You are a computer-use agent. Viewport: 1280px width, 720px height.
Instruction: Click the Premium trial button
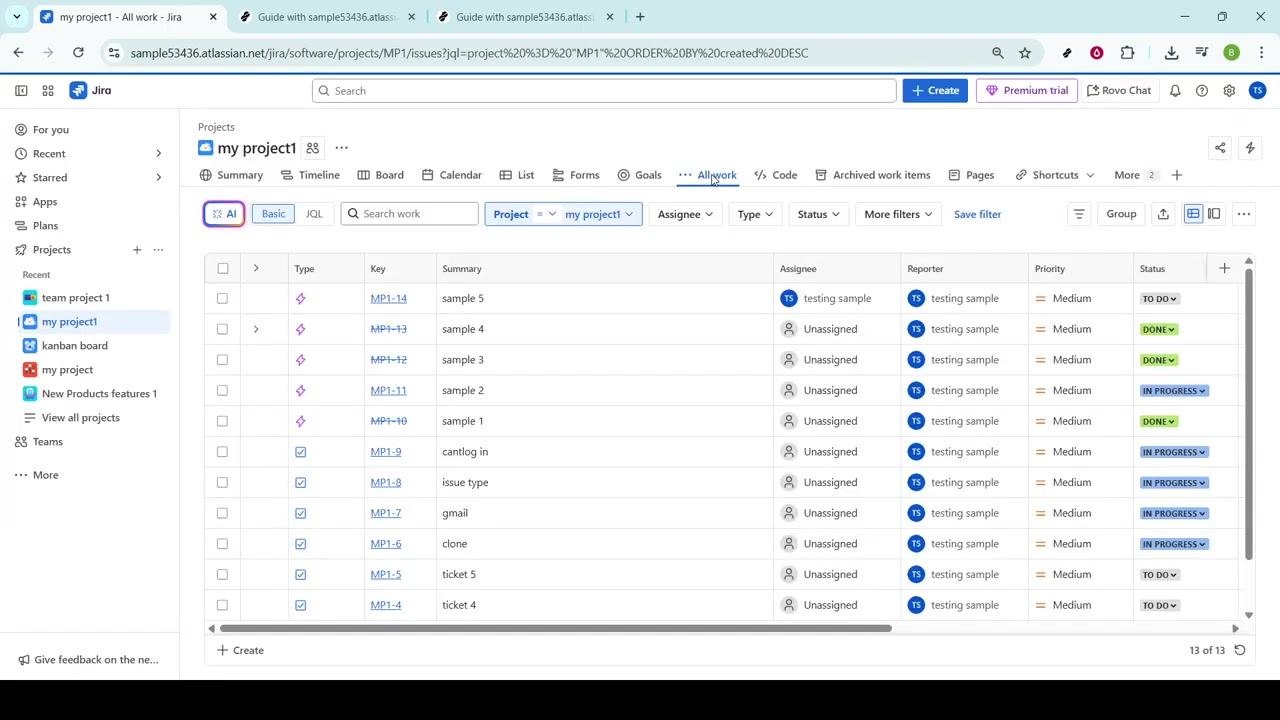pos(1027,90)
